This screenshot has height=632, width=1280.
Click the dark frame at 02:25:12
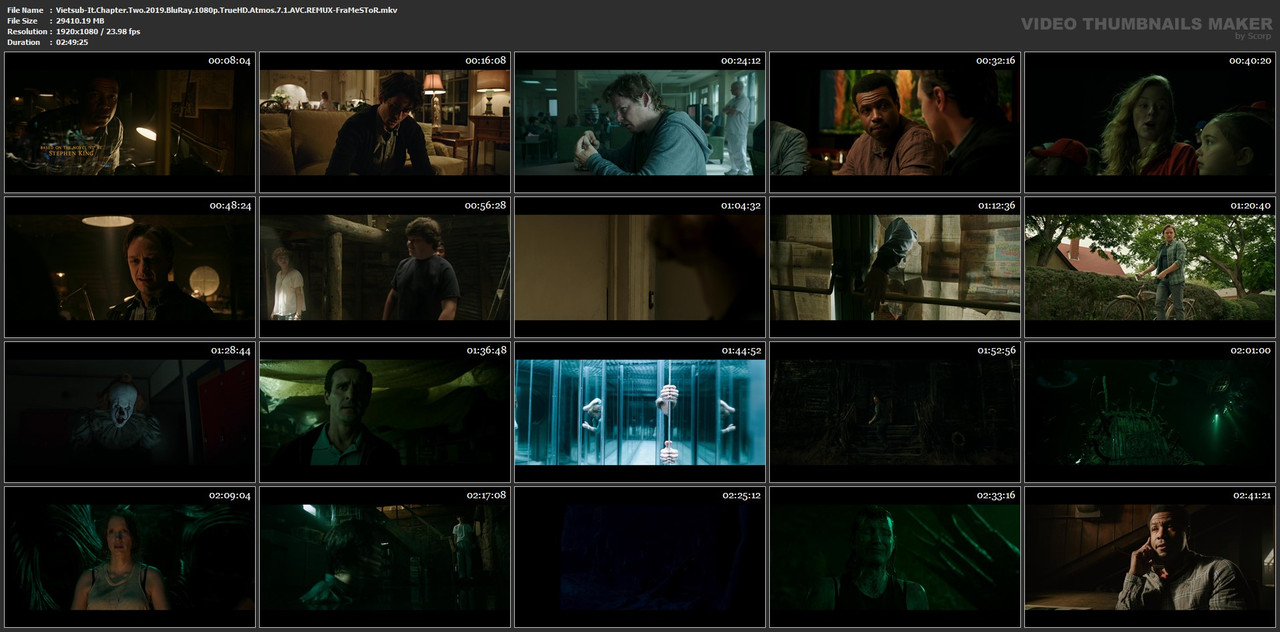tap(640, 557)
